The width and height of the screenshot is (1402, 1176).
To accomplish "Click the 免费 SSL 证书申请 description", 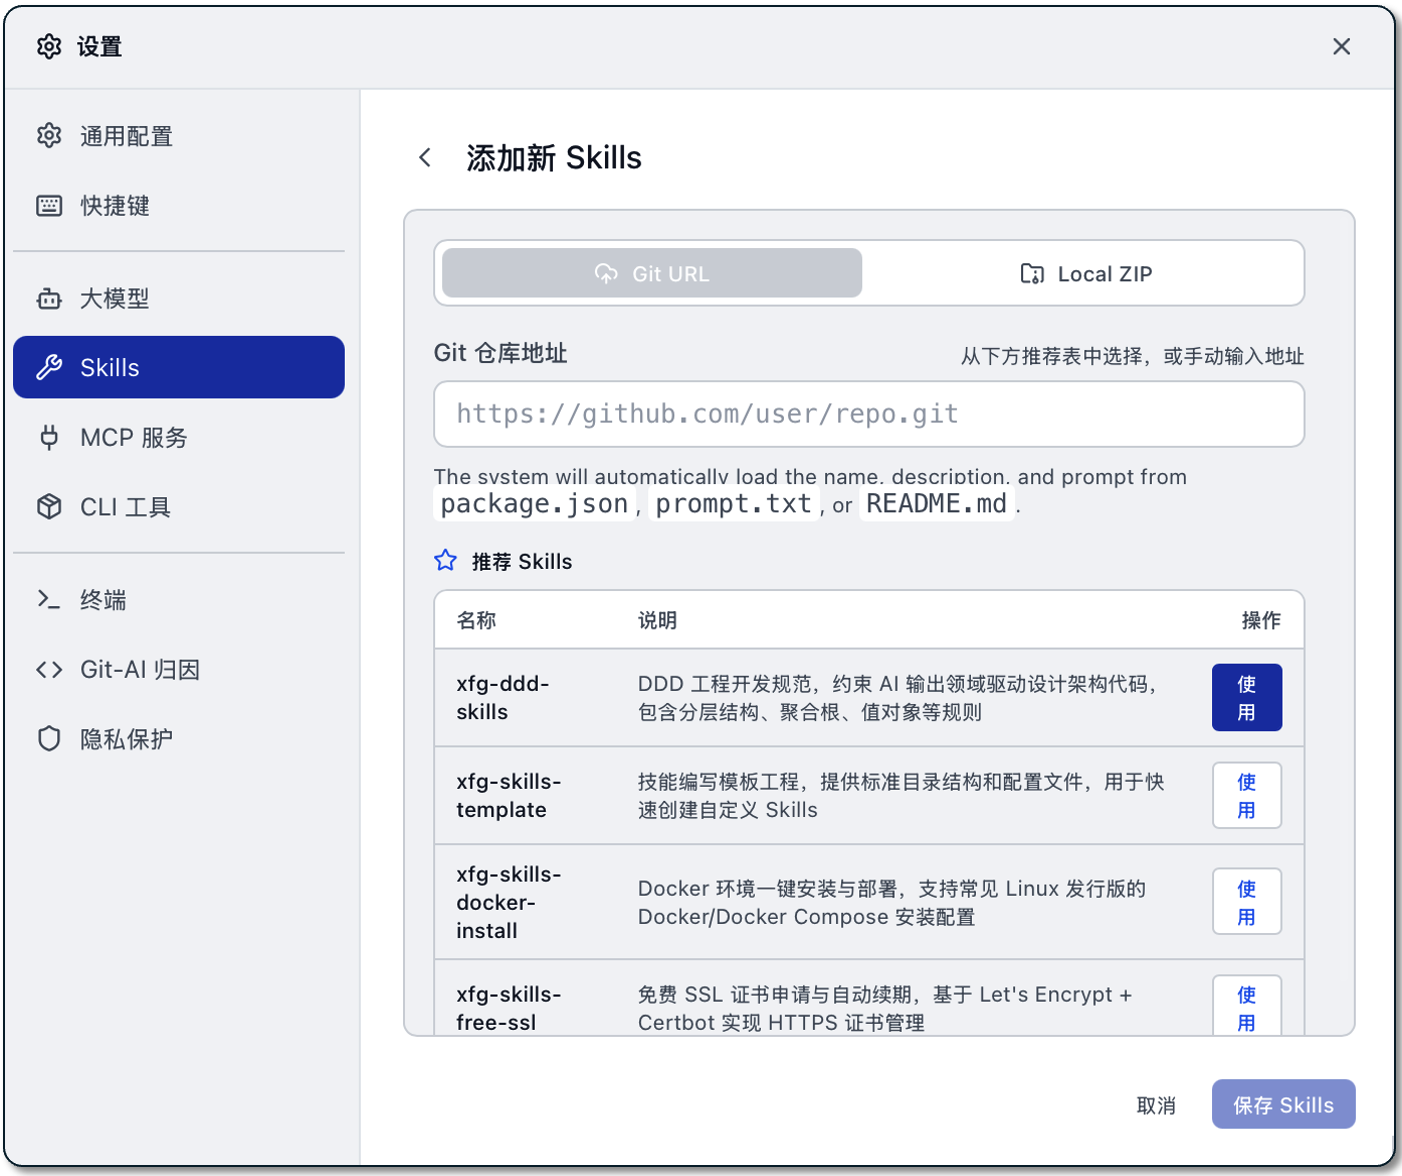I will [885, 1009].
